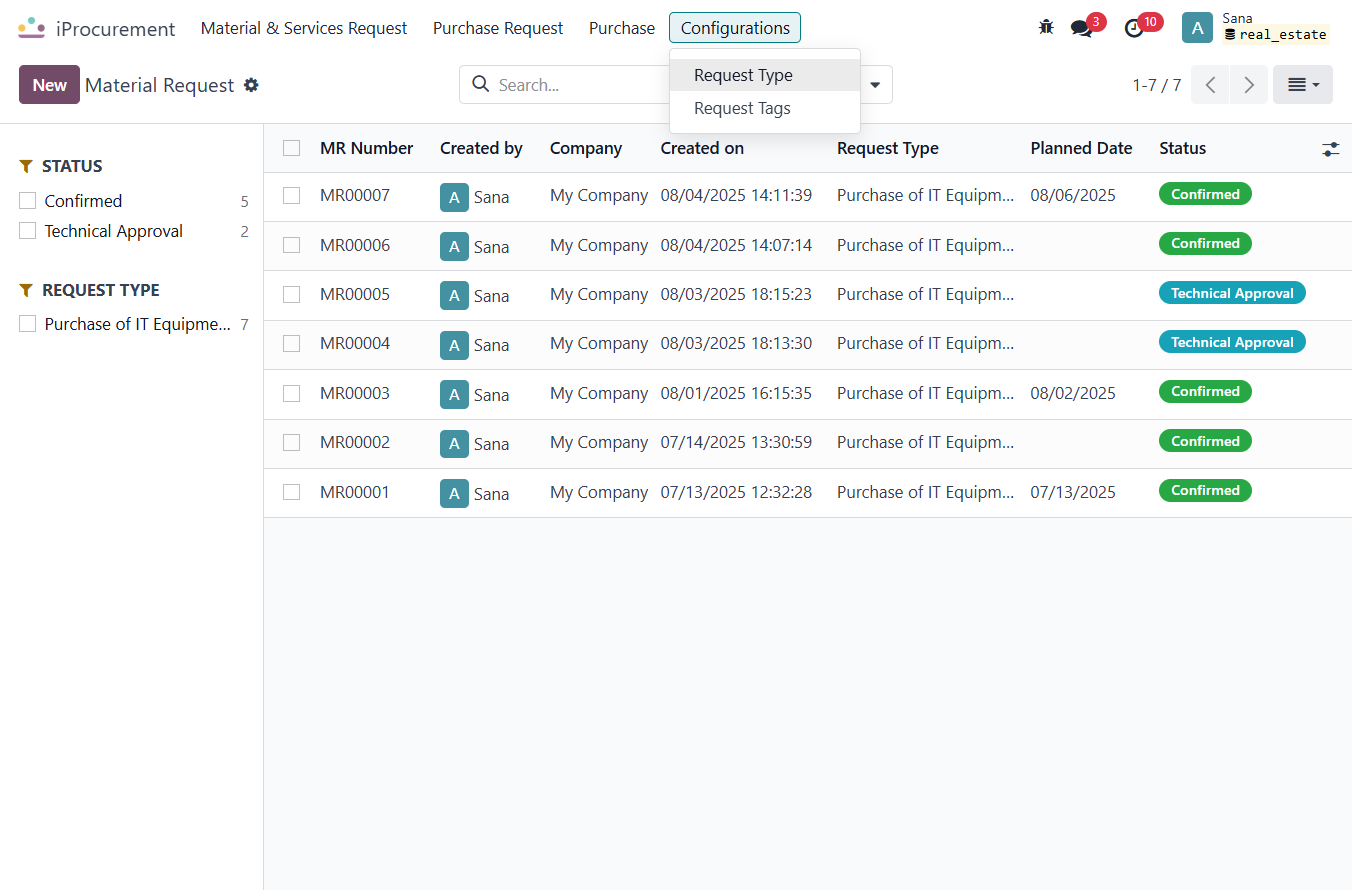1352x890 pixels.
Task: Sort by the Planned Date column header
Action: point(1081,148)
